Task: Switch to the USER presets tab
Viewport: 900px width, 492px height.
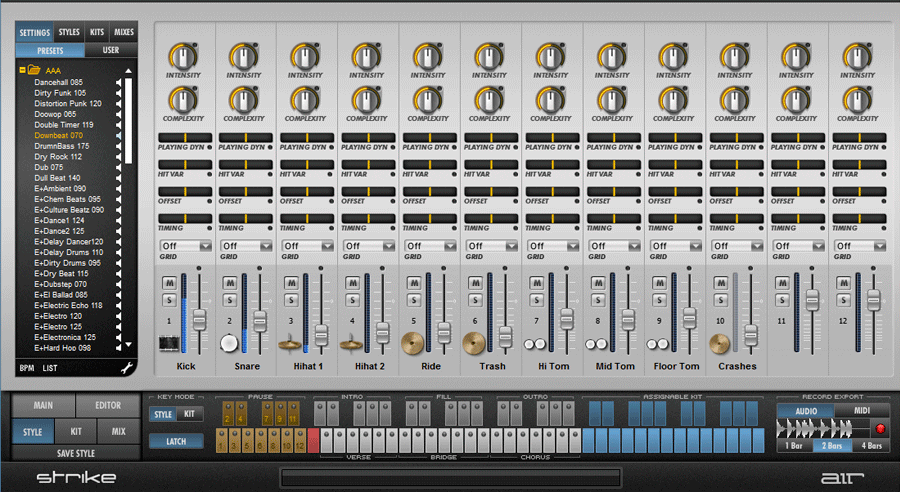Action: pos(110,49)
